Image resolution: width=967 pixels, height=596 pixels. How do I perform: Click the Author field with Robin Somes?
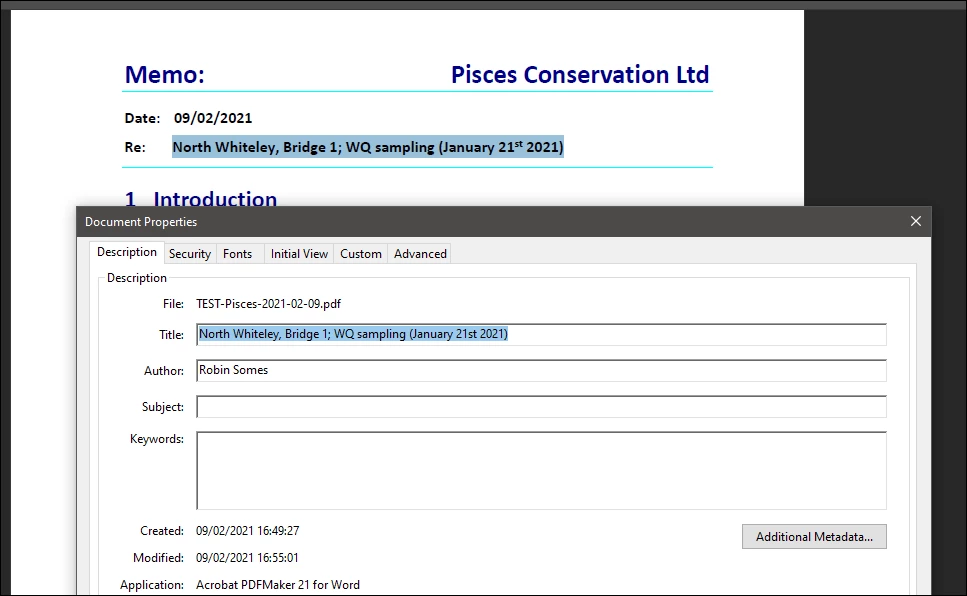(541, 370)
